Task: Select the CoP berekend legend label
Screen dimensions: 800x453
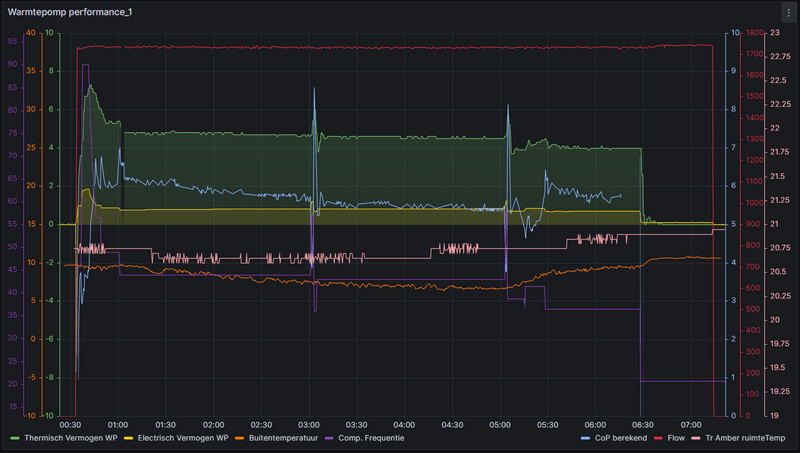Action: click(620, 438)
